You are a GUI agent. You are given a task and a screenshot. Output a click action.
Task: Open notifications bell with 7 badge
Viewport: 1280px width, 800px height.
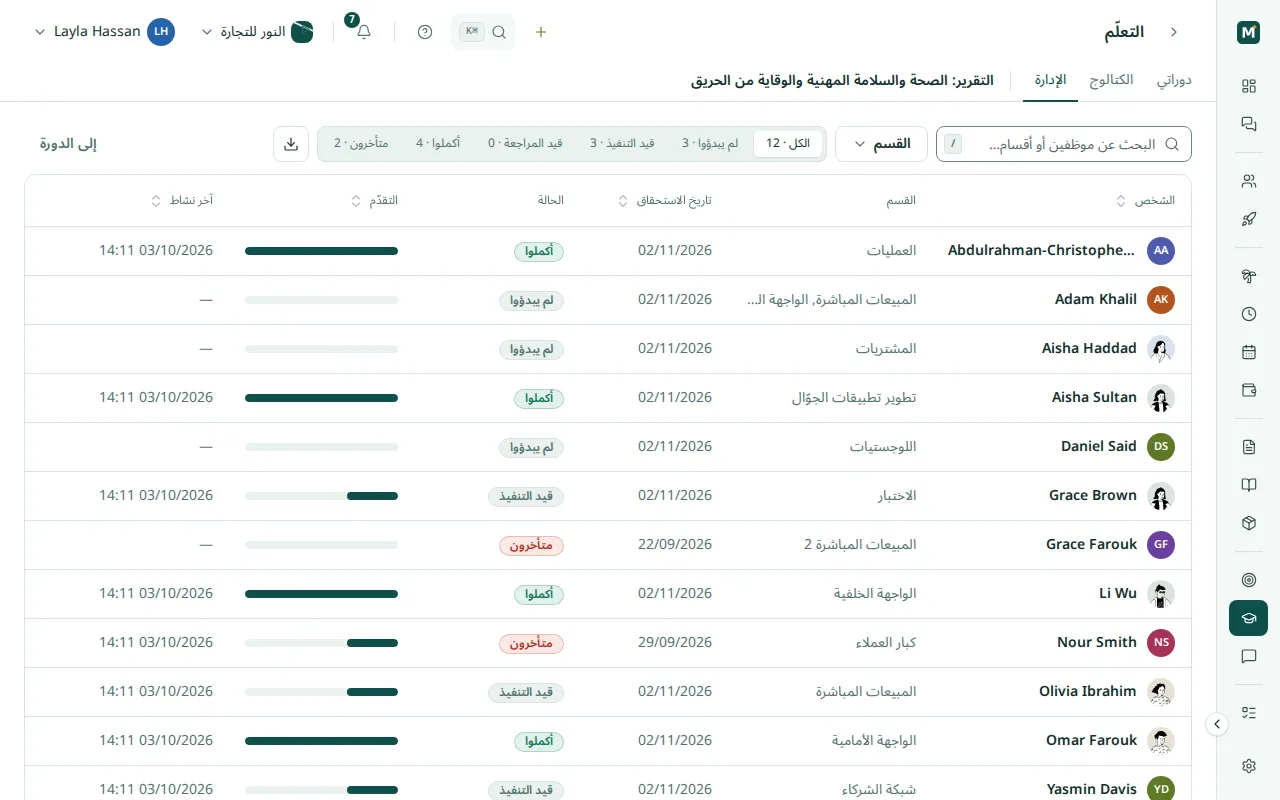pos(362,32)
